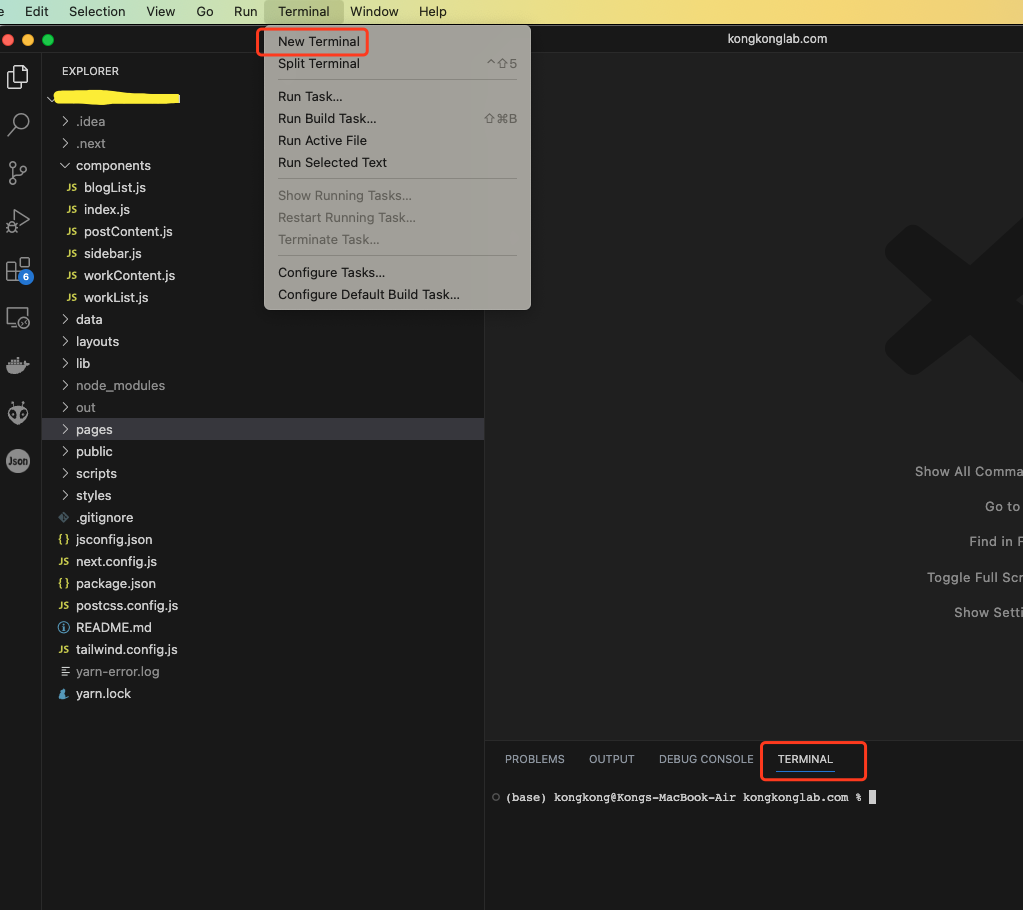Expand the node_modules folder
The image size is (1023, 910).
120,386
